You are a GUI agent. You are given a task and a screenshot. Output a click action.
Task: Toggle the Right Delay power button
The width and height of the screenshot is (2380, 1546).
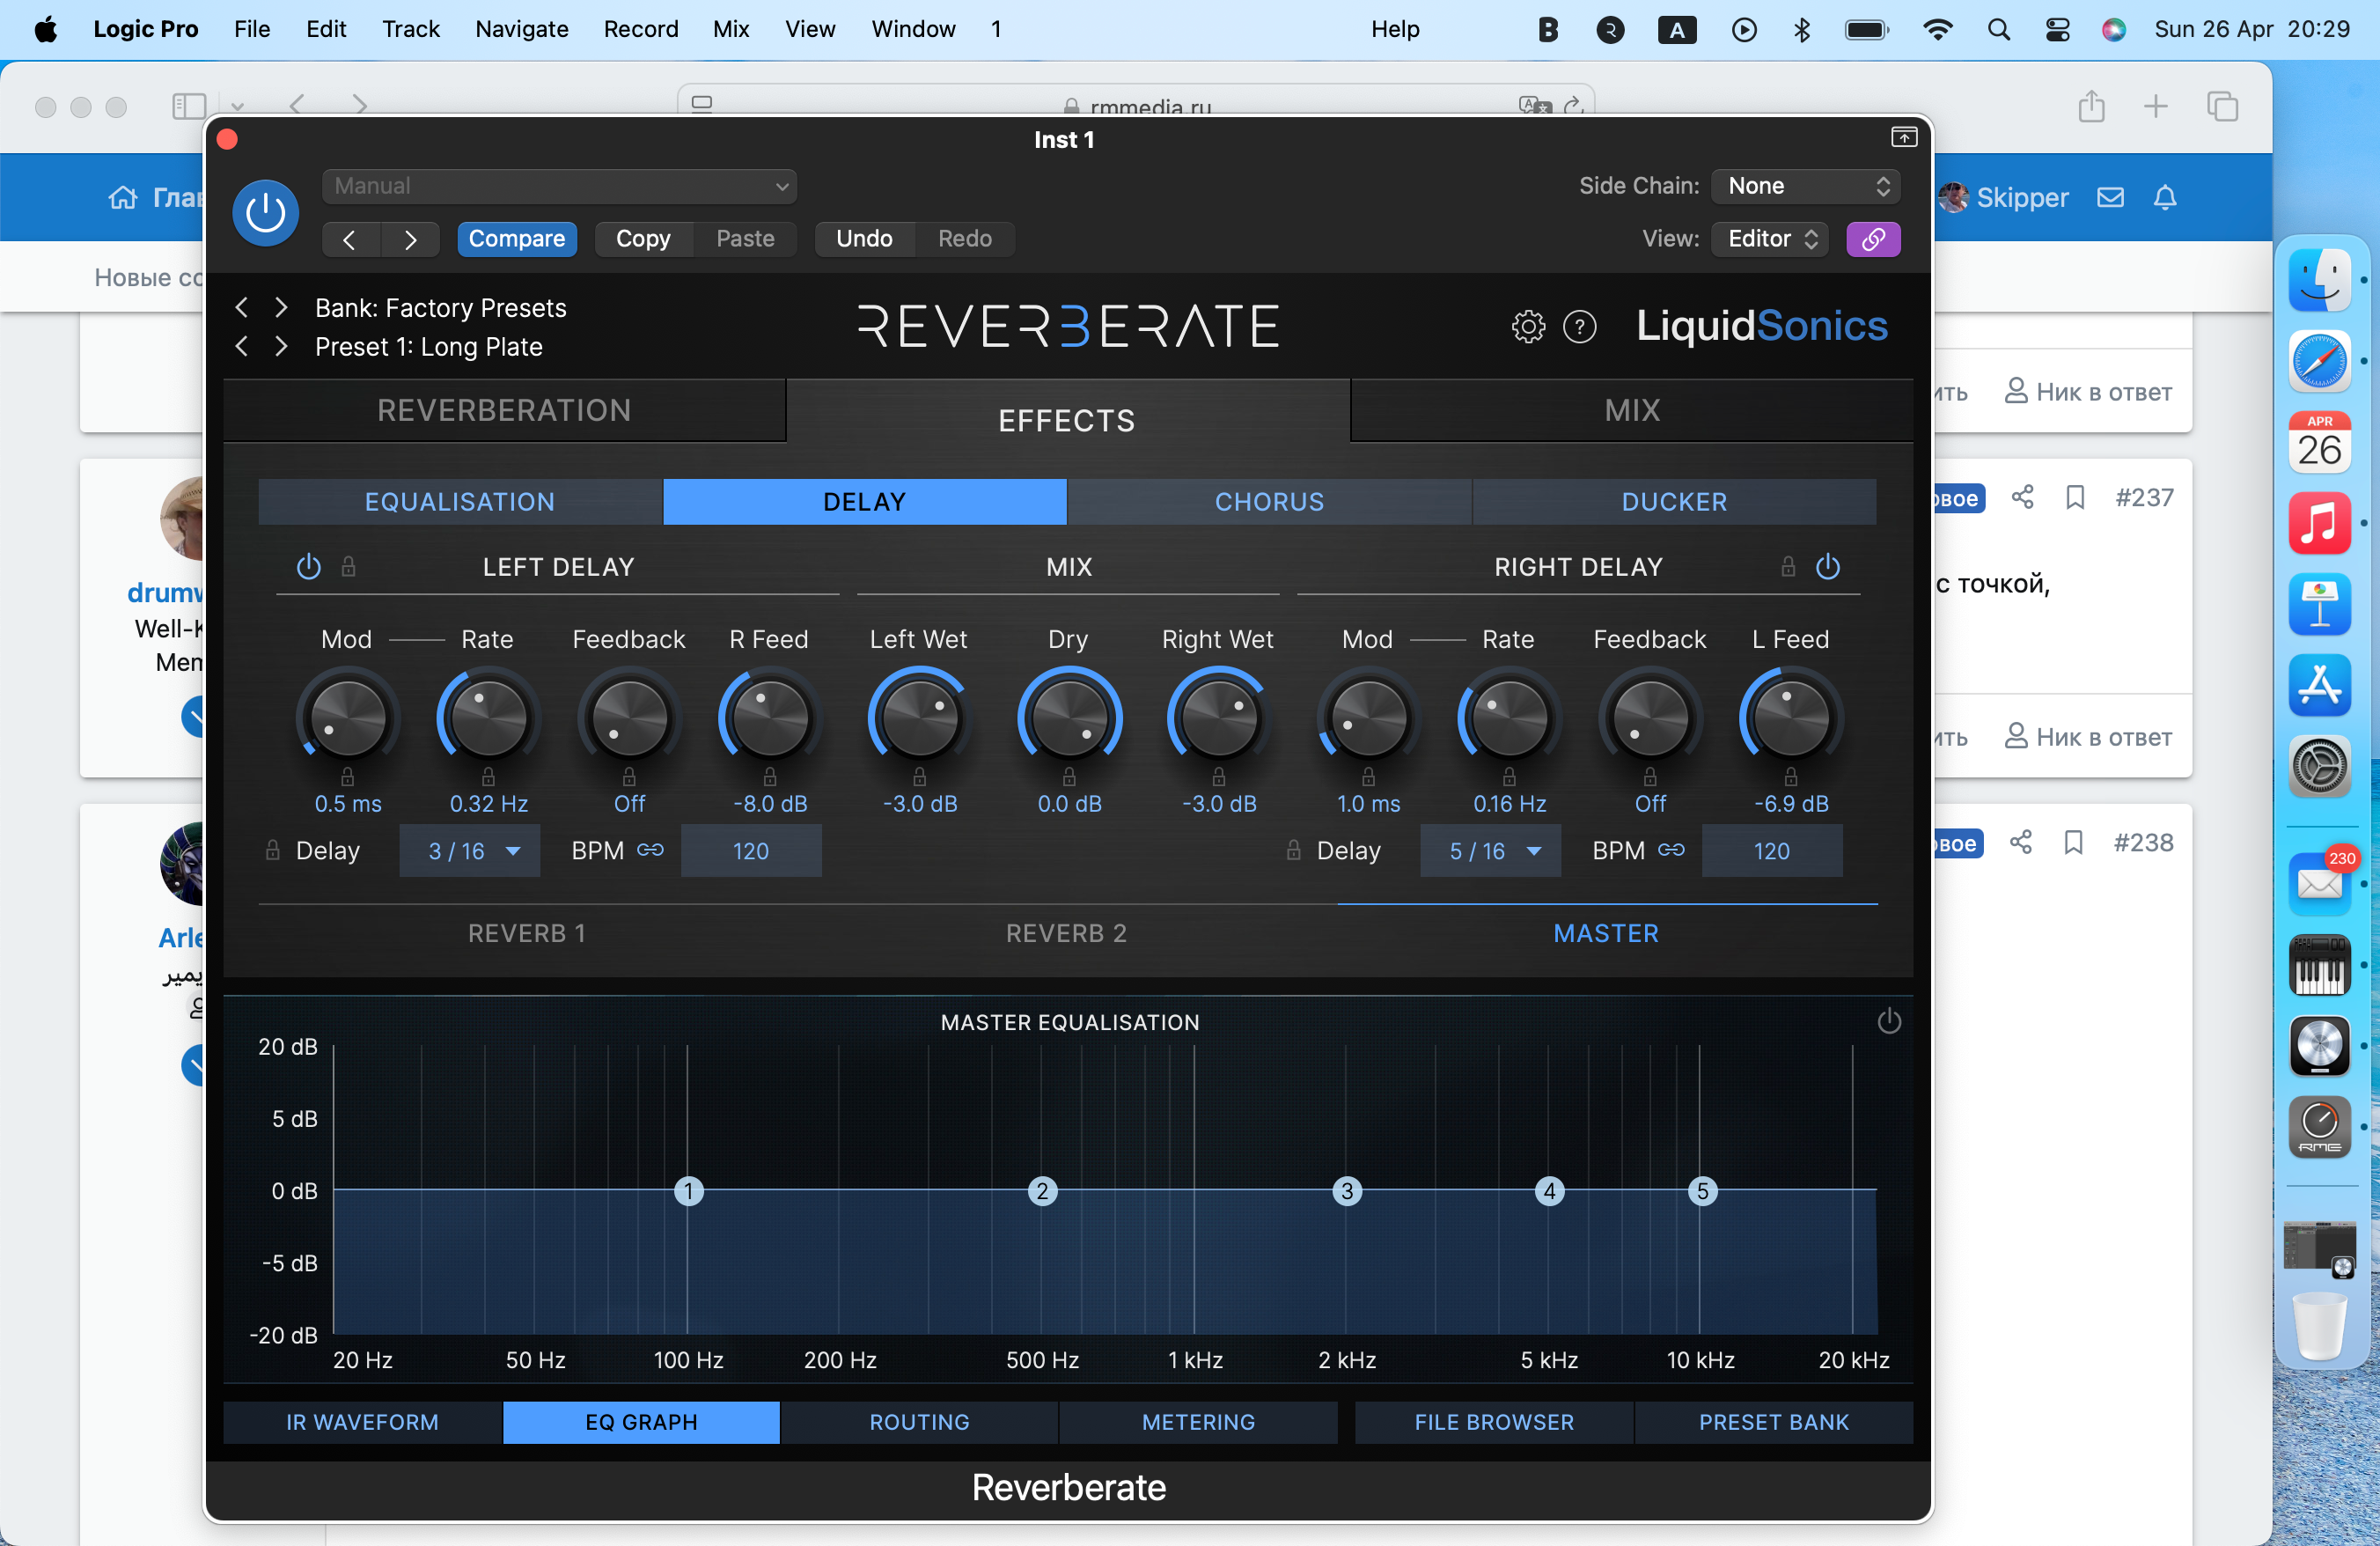[1827, 567]
